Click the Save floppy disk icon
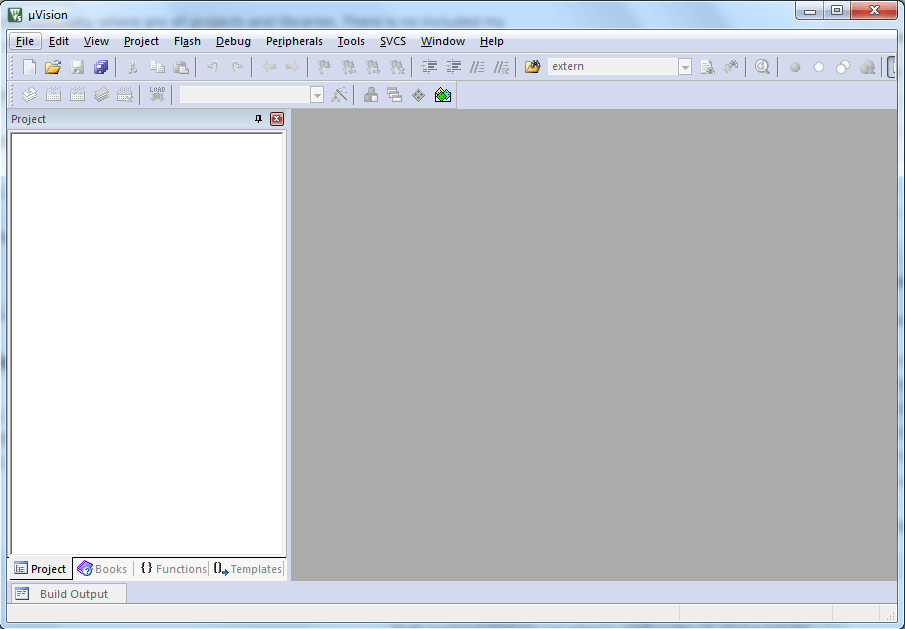 point(77,67)
